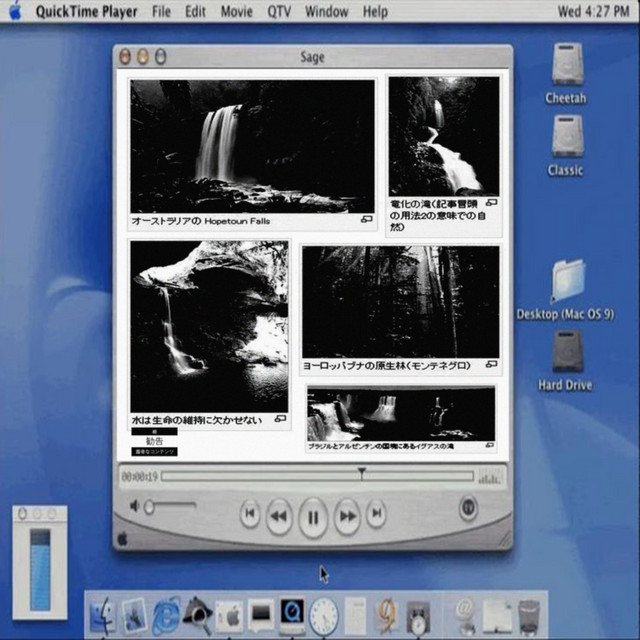Click the Finder icon in the Dock
The image size is (640, 640).
point(102,614)
